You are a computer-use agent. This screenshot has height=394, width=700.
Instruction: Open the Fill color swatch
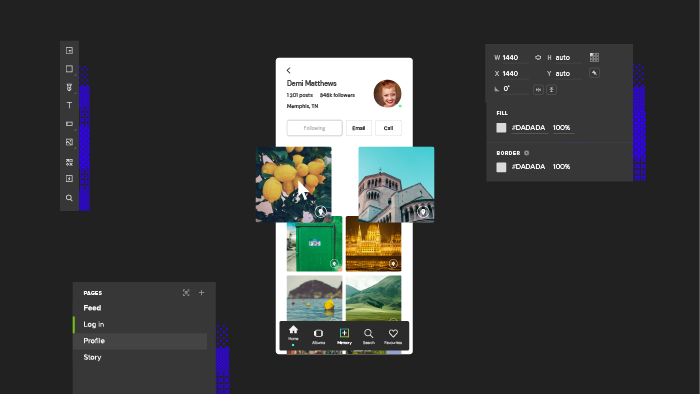501,128
